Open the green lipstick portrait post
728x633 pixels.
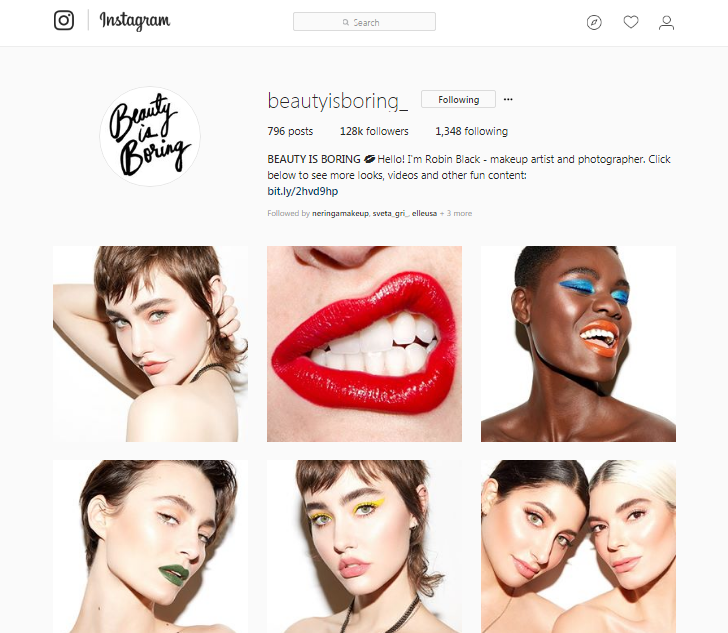click(150, 547)
